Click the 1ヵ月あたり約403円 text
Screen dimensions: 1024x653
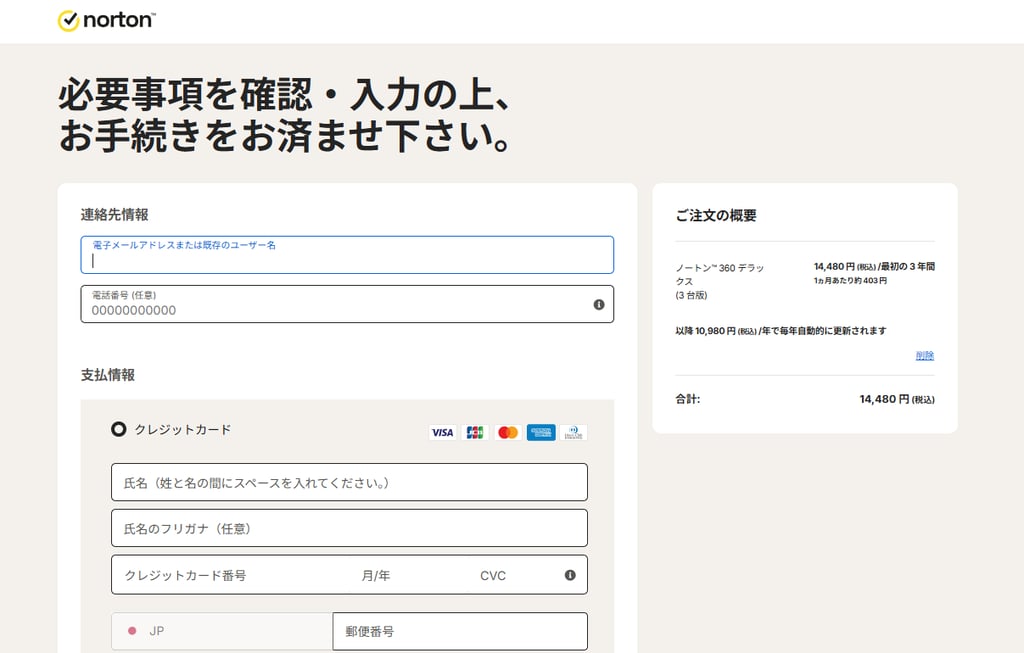pos(850,281)
